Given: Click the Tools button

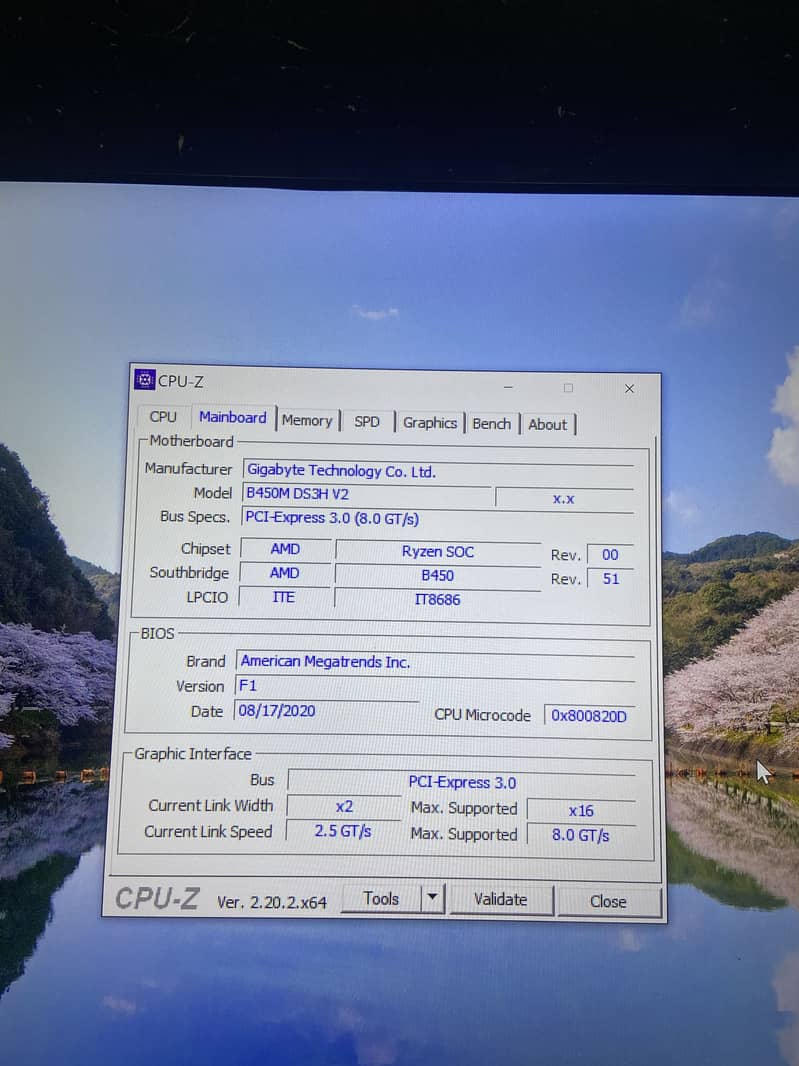Looking at the screenshot, I should click(x=381, y=899).
